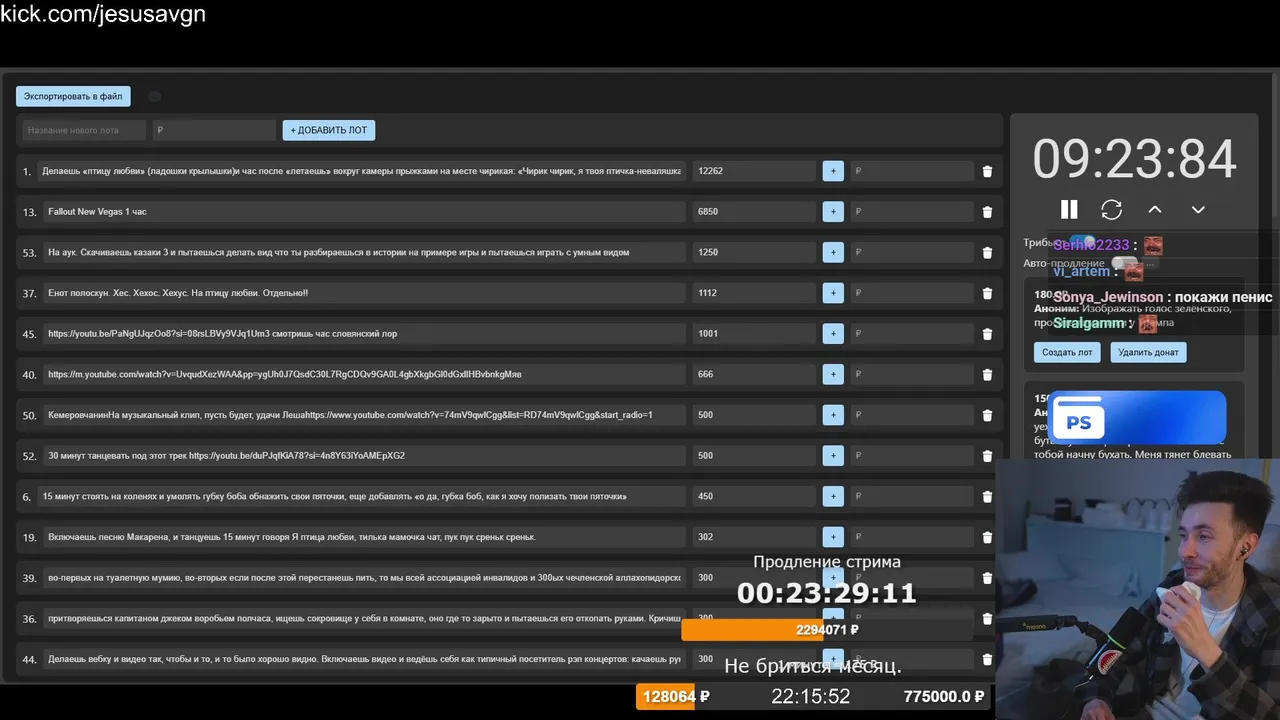The height and width of the screenshot is (720, 1280).
Task: Edit the amount field showing 12262
Action: tap(754, 171)
